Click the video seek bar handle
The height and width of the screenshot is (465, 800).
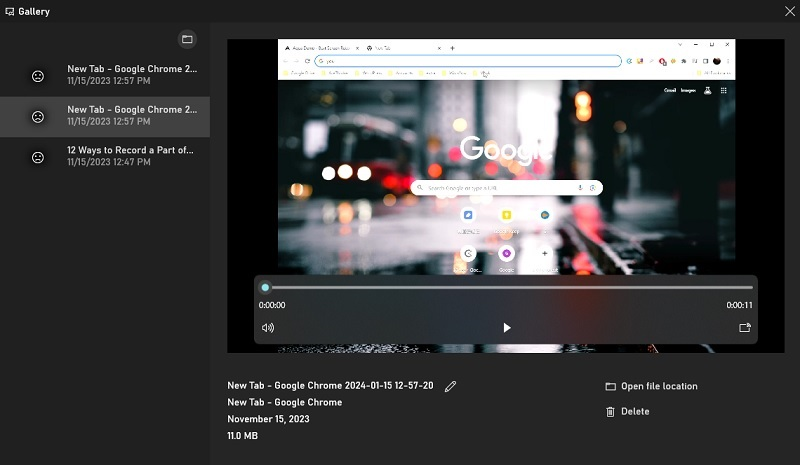click(x=265, y=287)
